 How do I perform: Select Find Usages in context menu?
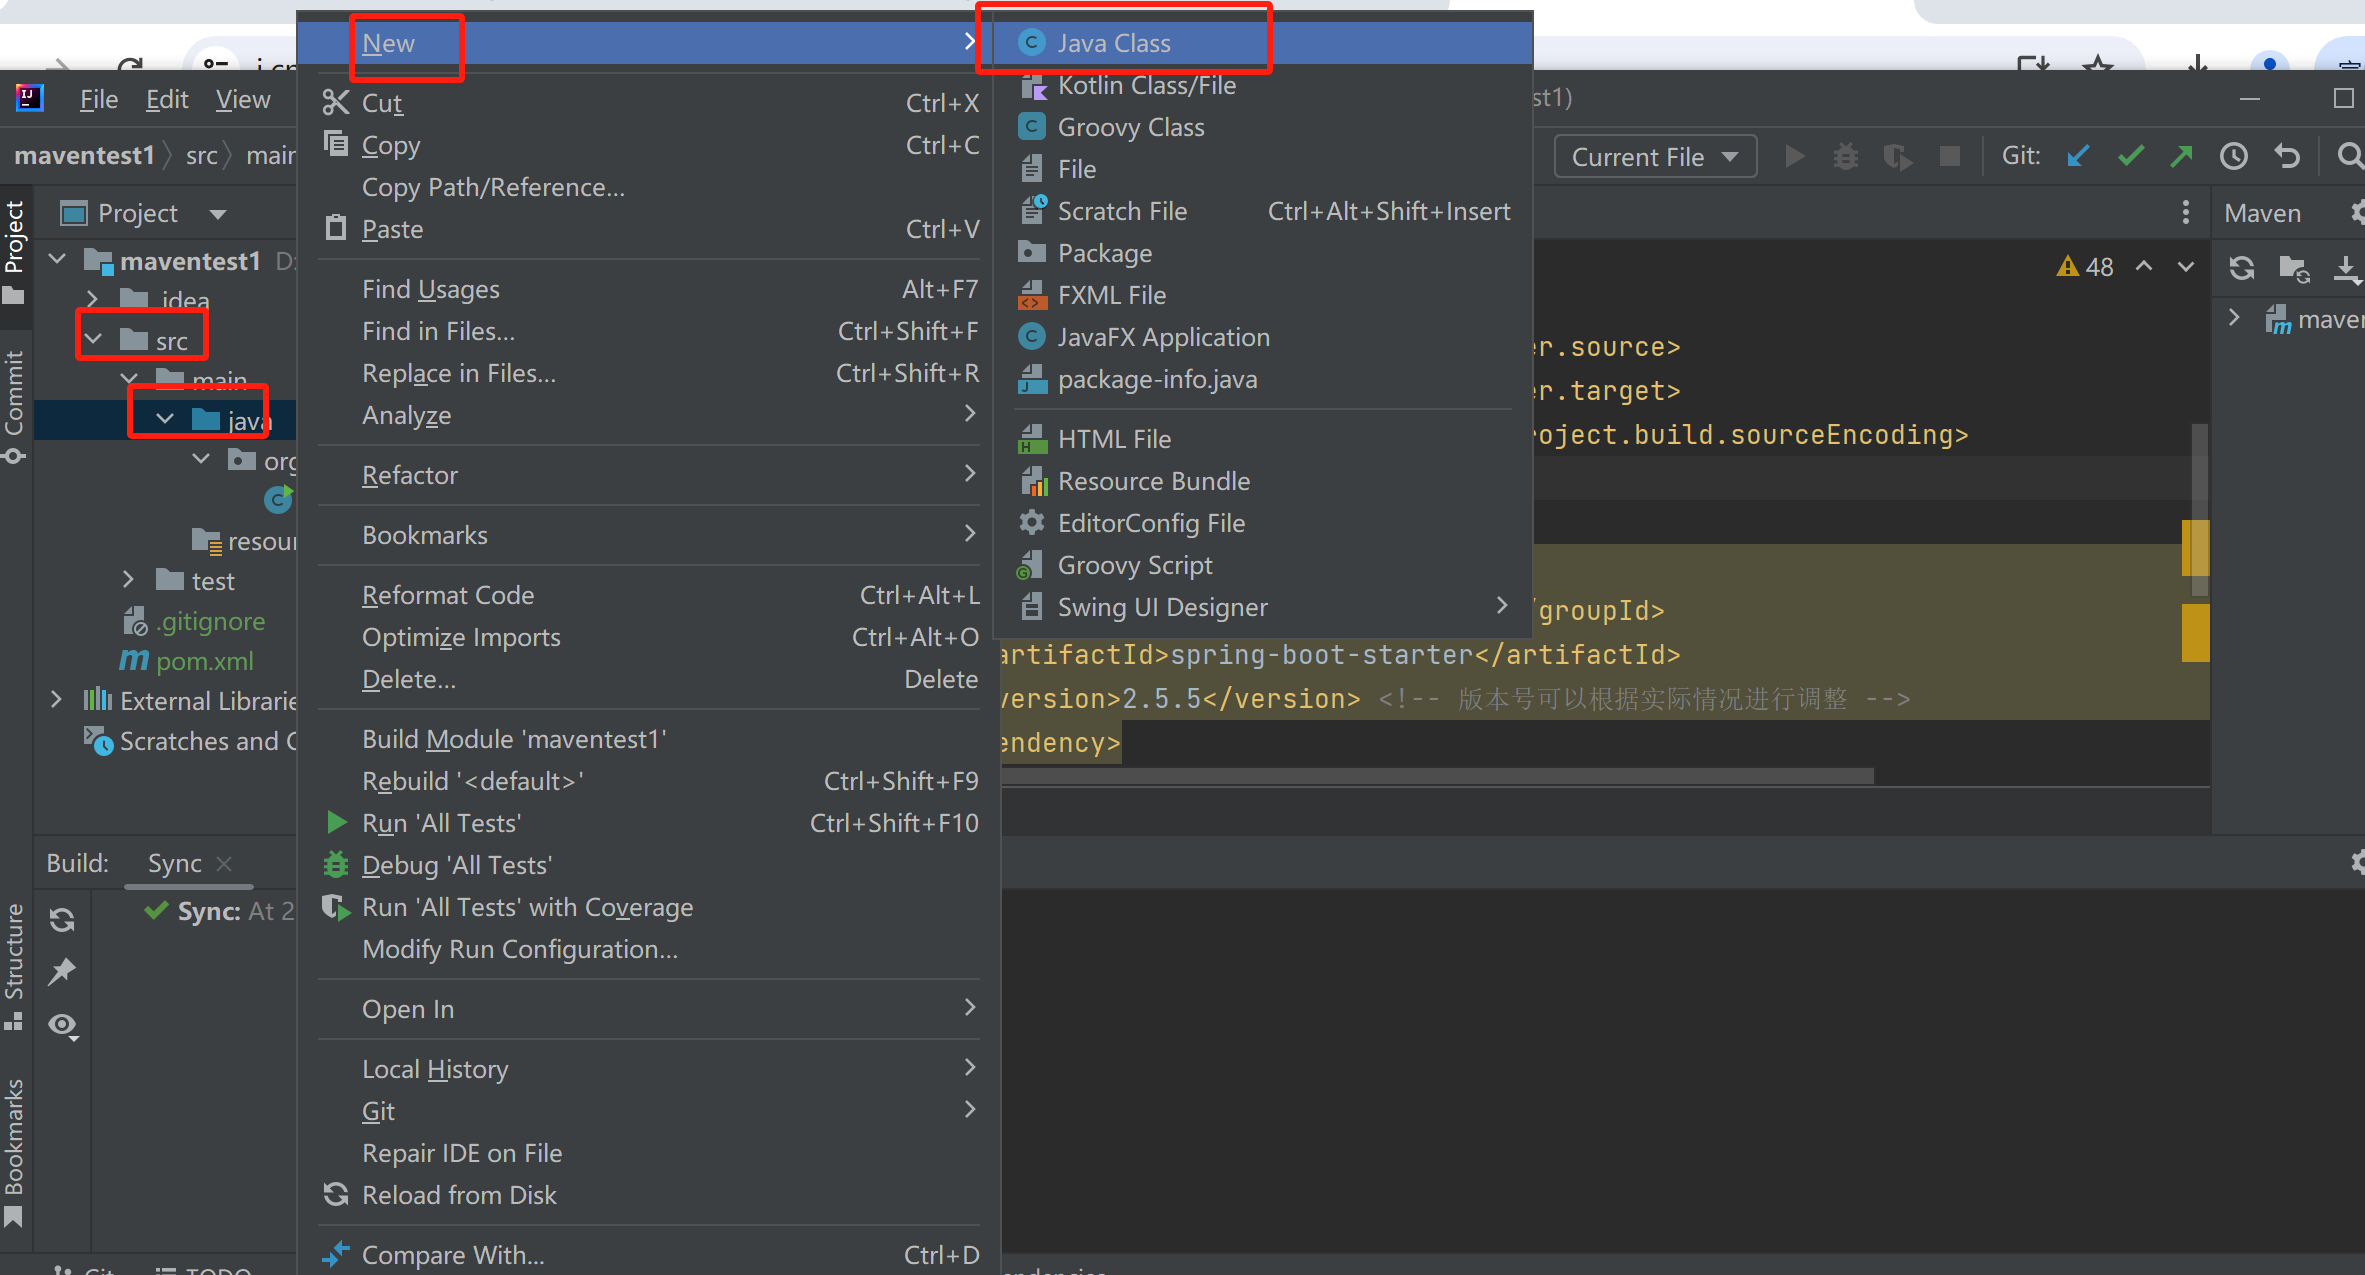647,289
